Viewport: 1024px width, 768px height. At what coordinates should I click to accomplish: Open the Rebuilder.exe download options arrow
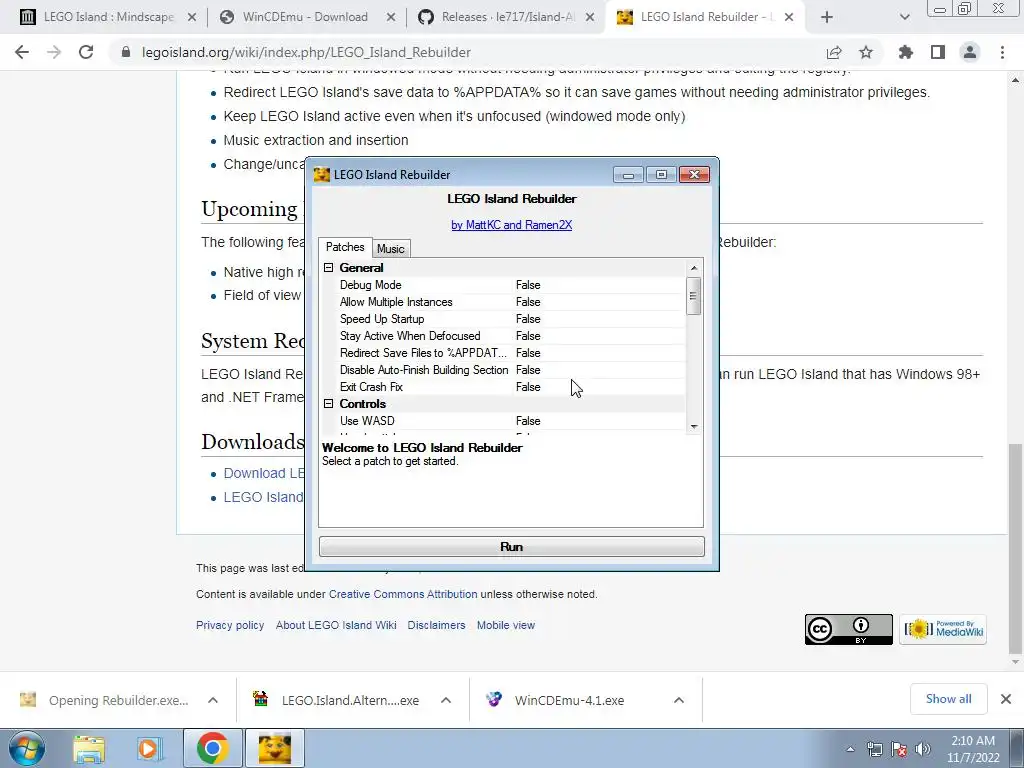(x=213, y=700)
